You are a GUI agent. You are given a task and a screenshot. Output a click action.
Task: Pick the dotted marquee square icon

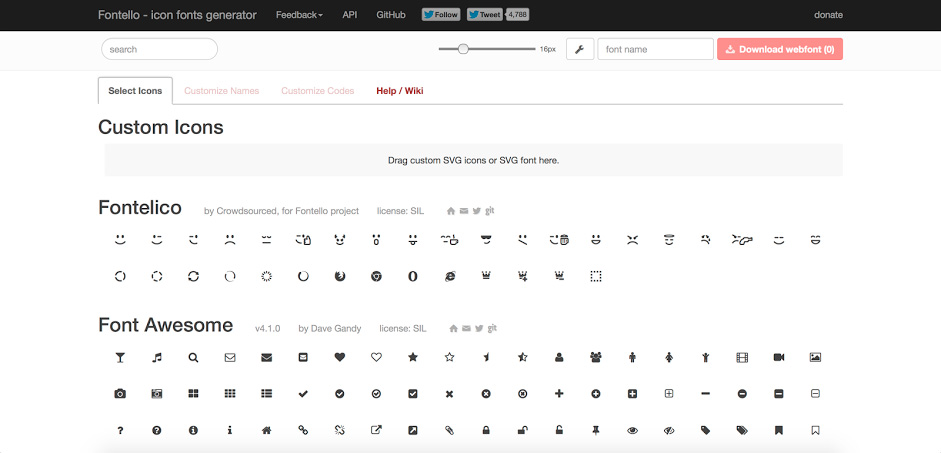(x=596, y=277)
